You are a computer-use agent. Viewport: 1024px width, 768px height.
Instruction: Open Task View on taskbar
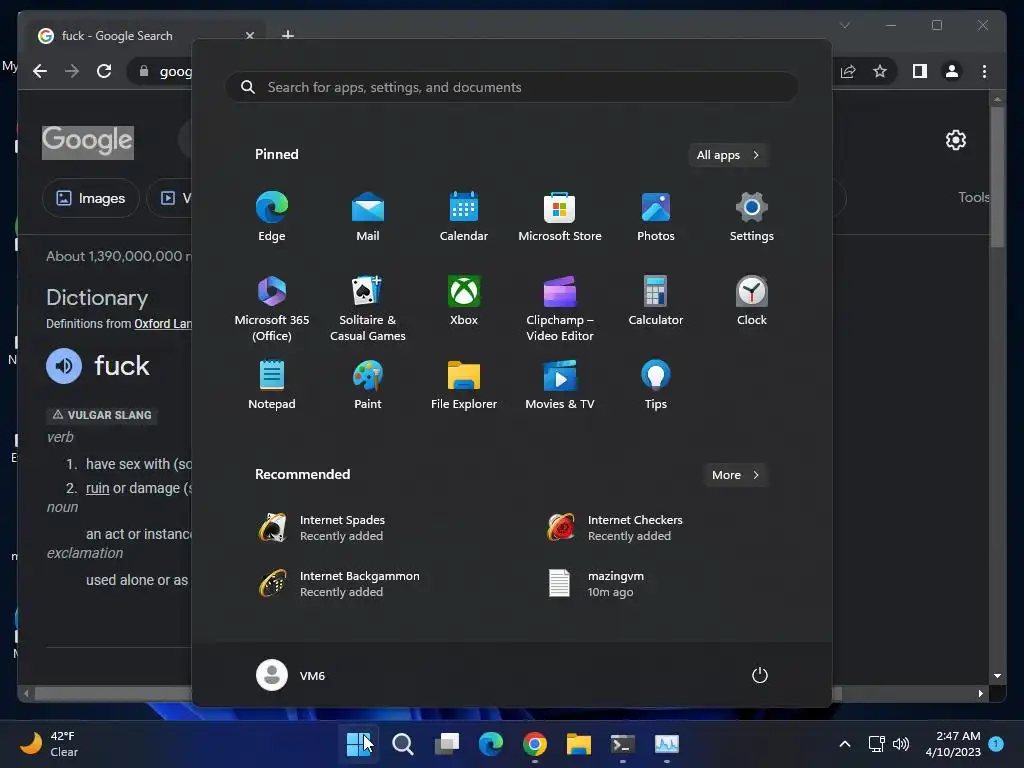pos(447,744)
